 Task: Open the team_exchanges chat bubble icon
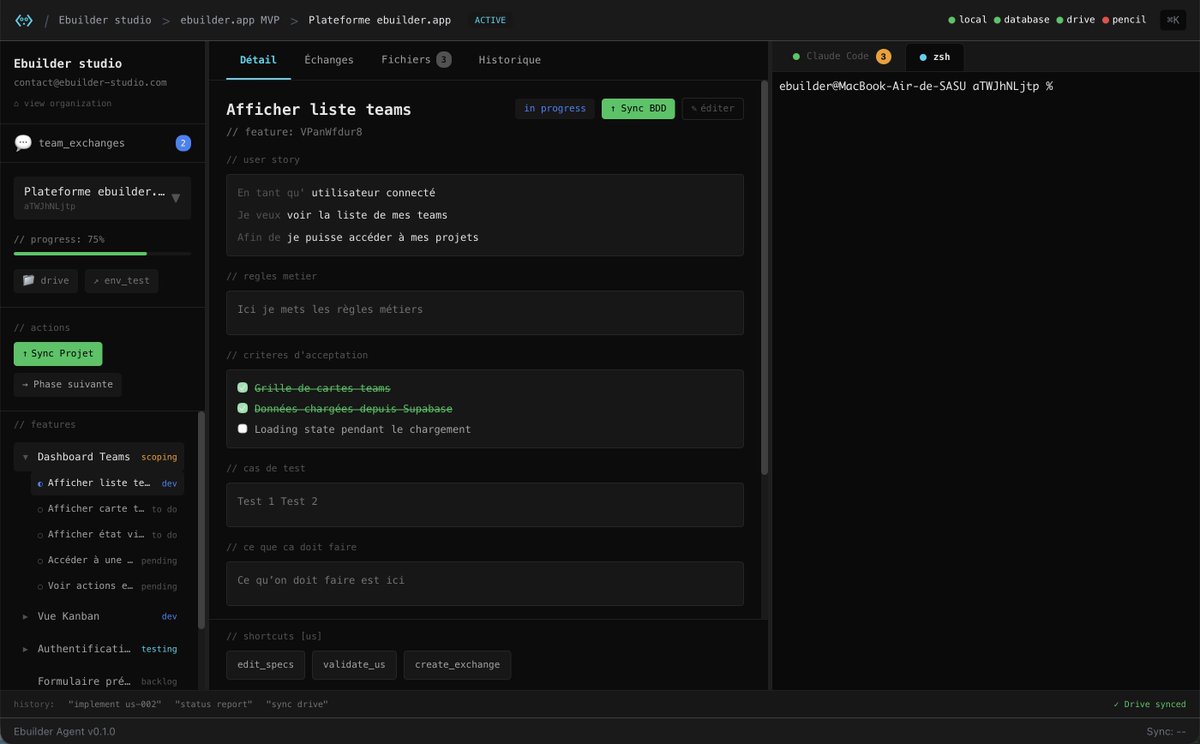tap(23, 143)
